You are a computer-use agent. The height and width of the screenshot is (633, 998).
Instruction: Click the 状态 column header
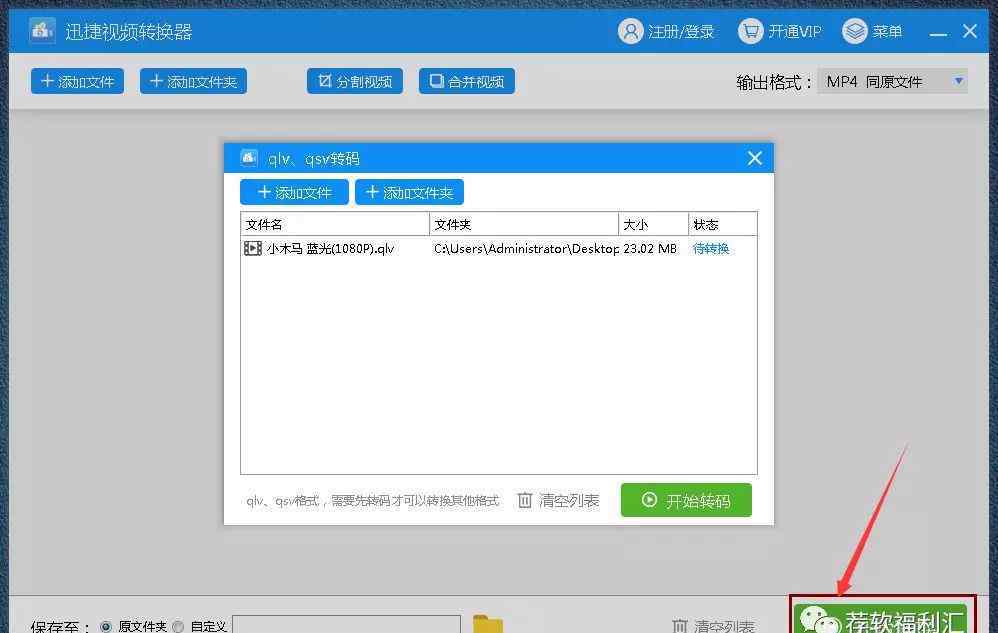tap(722, 224)
